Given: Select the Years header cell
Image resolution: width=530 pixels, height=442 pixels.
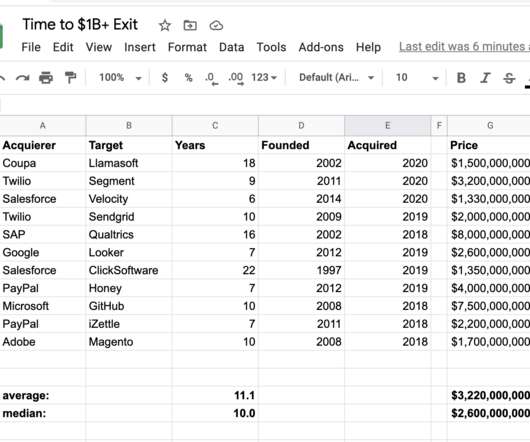Looking at the screenshot, I should tap(215, 145).
